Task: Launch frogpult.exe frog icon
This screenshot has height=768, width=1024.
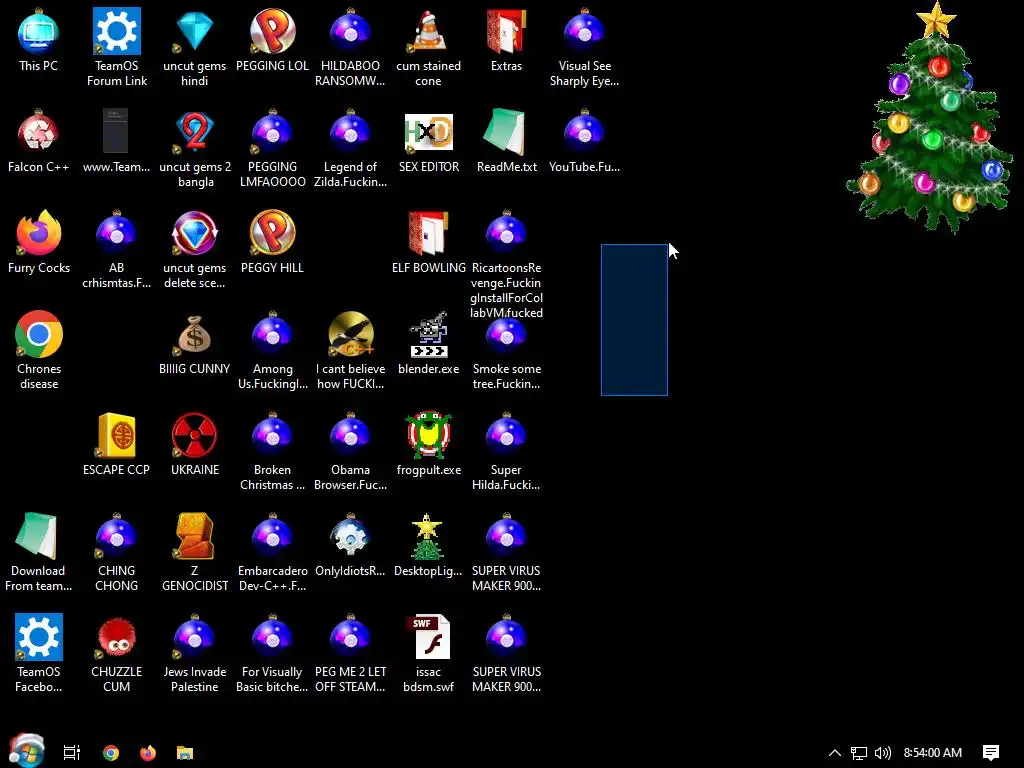Action: (x=428, y=435)
